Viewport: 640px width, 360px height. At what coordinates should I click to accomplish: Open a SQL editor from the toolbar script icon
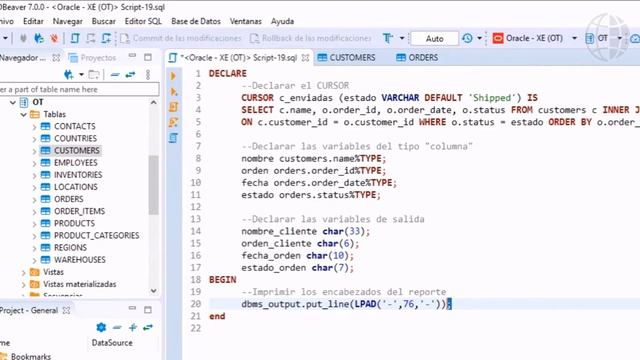pyautogui.click(x=75, y=38)
